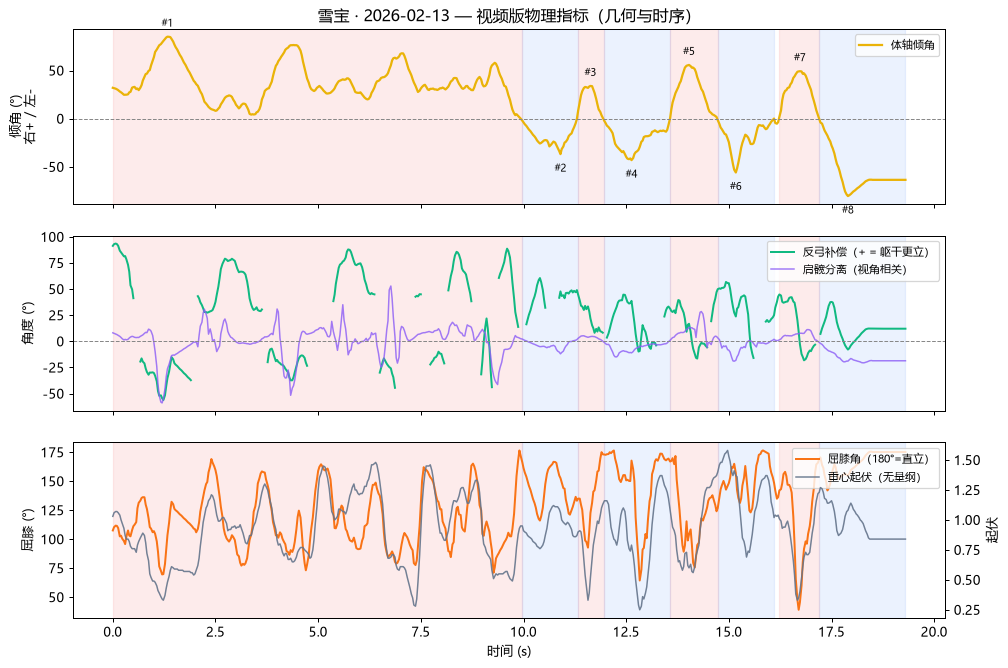Click the x-axis tick label 10.0
This screenshot has width=1008, height=668.
(524, 632)
